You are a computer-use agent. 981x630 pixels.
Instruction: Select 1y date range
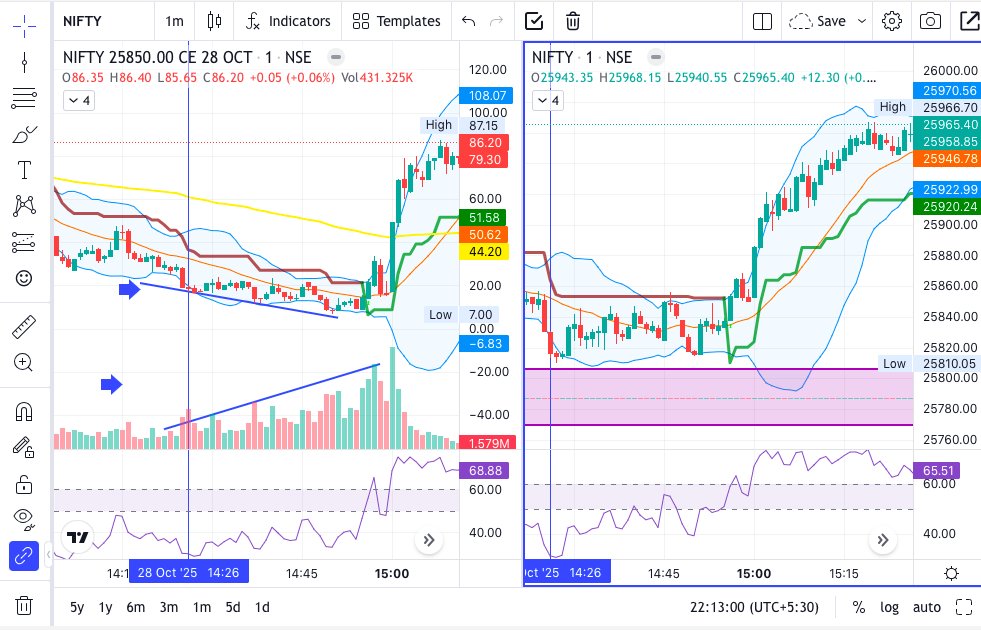click(106, 607)
